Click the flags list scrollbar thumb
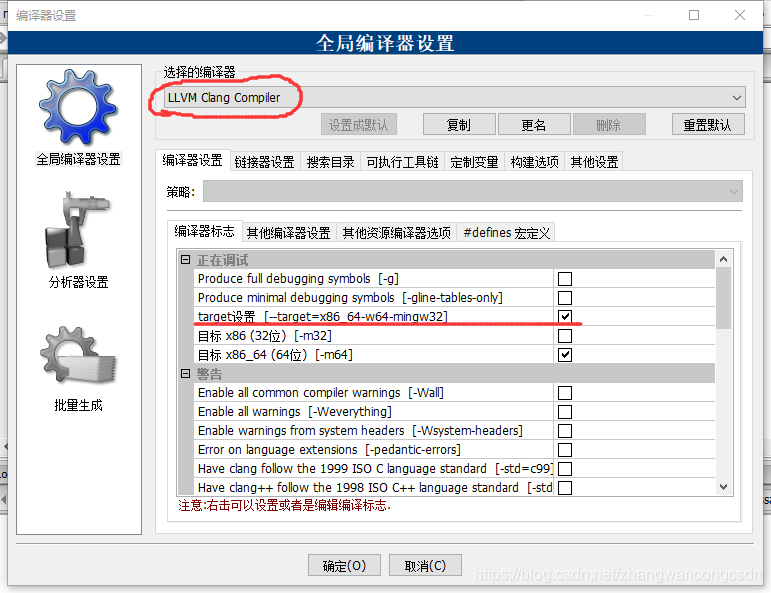 (x=723, y=298)
